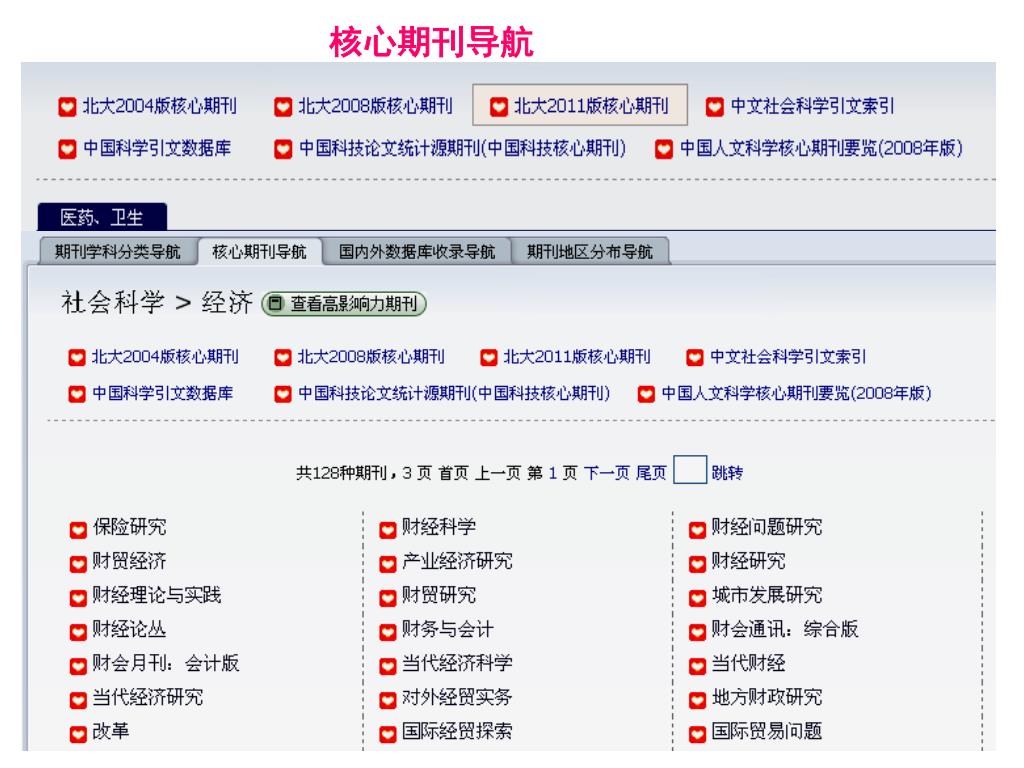Click red icon beside 保险研究
The width and height of the screenshot is (1024, 768).
click(x=78, y=530)
